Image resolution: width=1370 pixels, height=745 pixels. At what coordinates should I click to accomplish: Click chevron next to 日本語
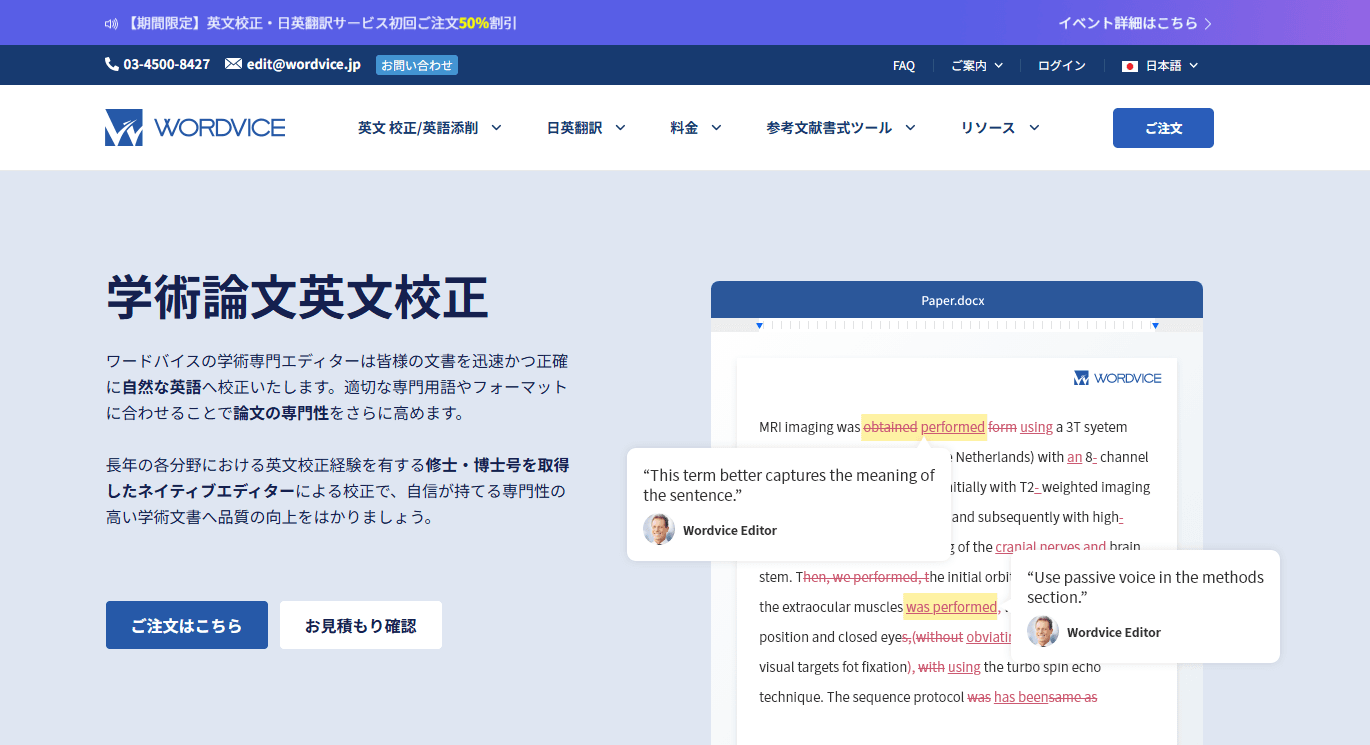(x=1193, y=66)
